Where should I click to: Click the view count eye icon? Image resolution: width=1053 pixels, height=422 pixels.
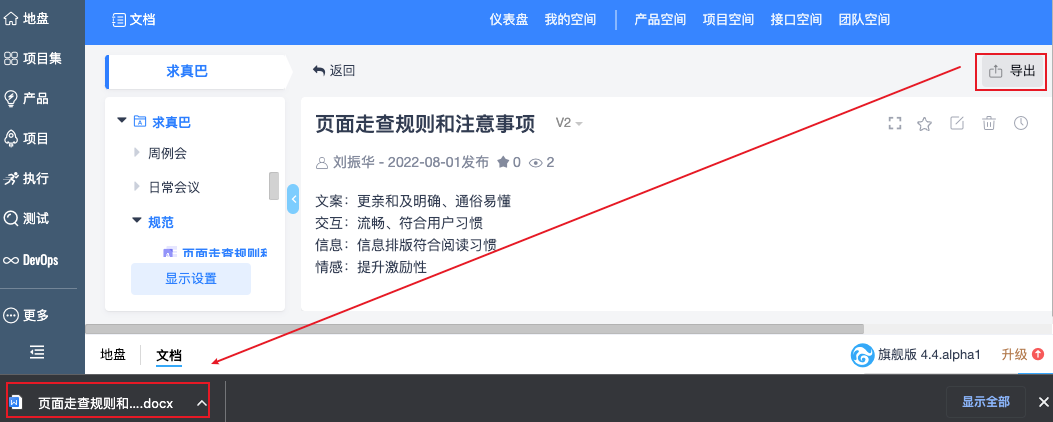coord(535,162)
